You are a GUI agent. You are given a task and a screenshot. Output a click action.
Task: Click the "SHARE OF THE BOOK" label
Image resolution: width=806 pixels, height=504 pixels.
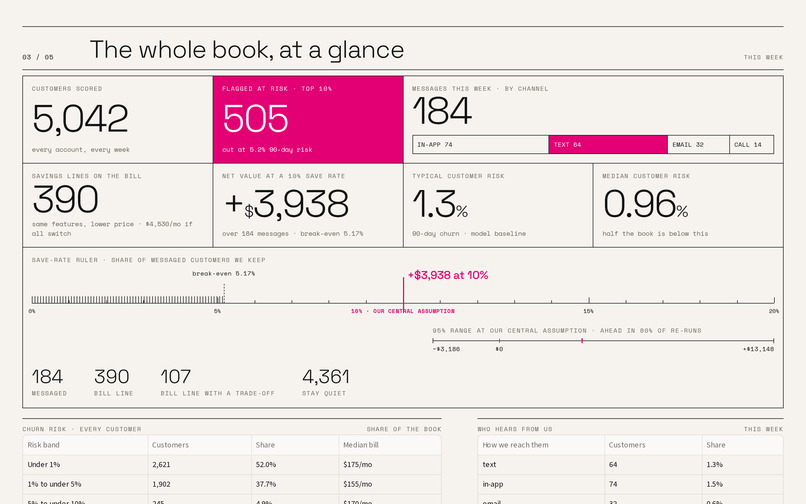(x=404, y=429)
